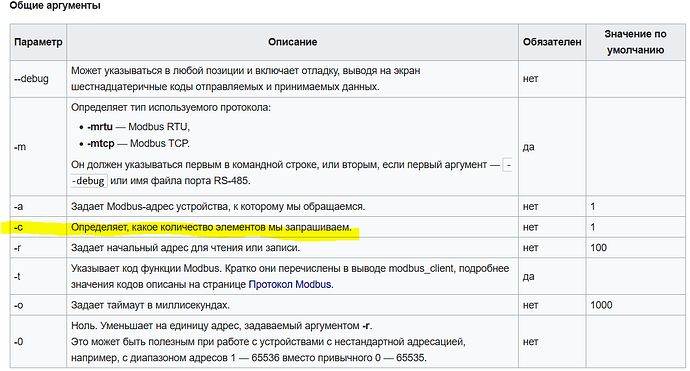Viewport: 690px width, 371px height.
Task: Click the -r parameter description text
Action: tap(185, 248)
